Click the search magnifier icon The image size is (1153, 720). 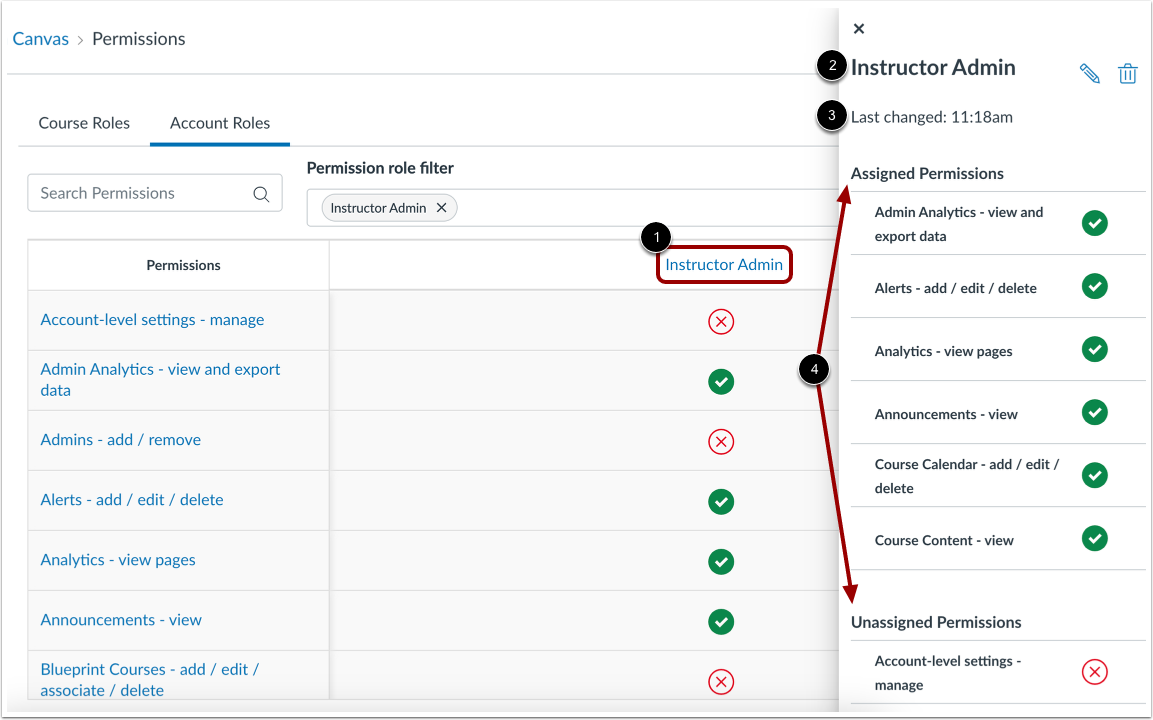click(x=261, y=193)
